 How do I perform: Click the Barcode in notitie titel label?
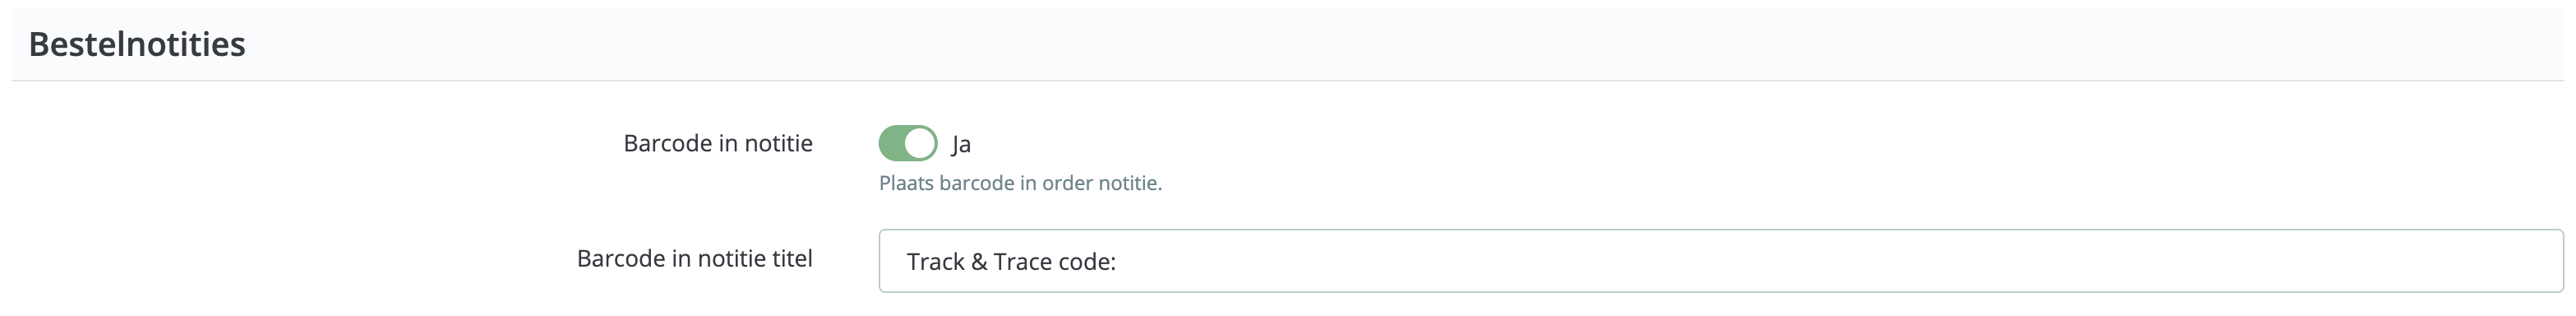tap(695, 258)
